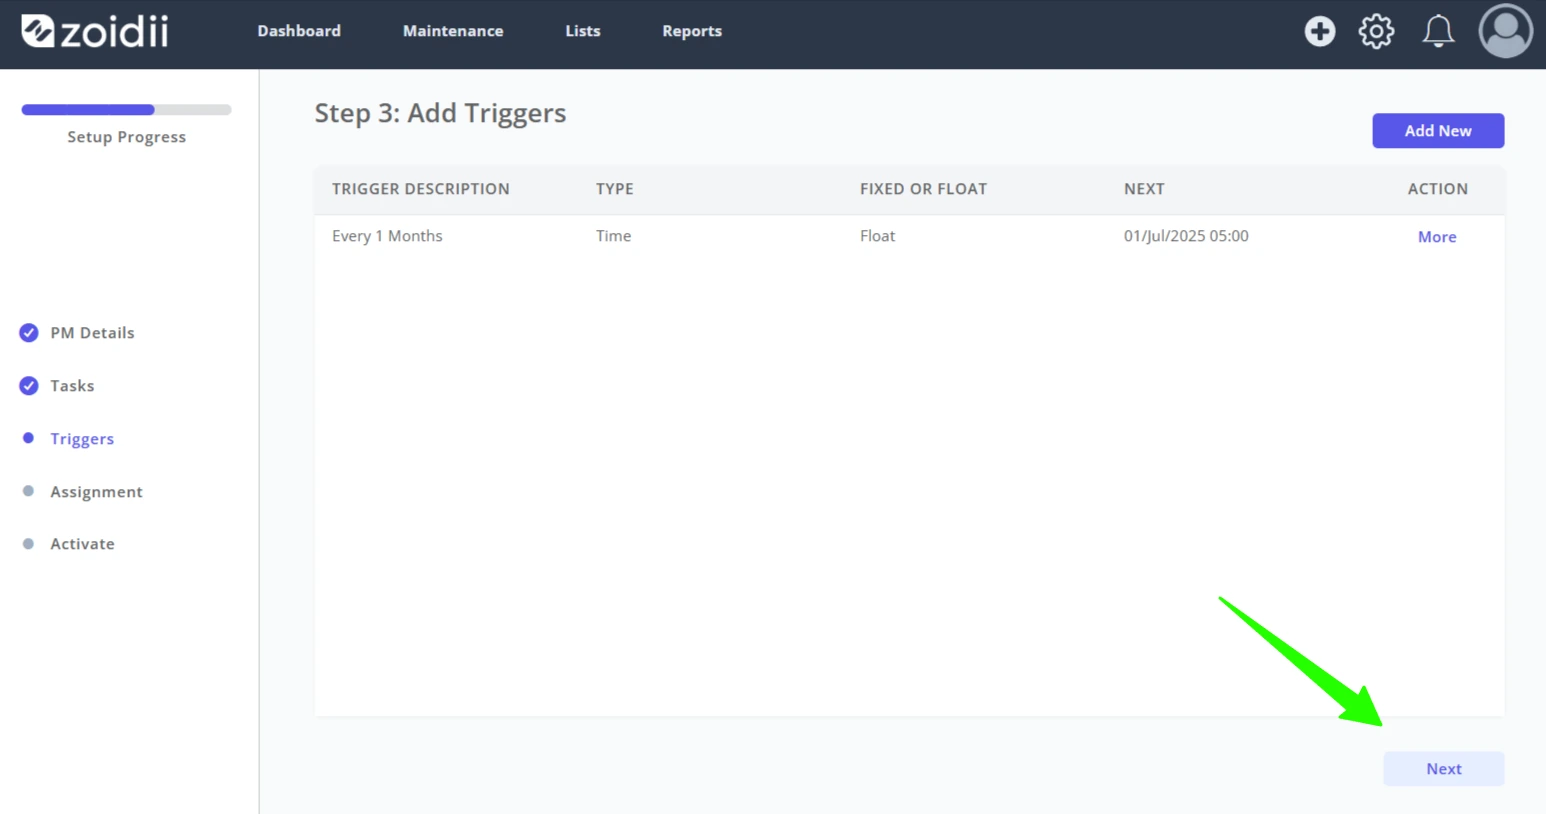Select the 'Time' type cell
This screenshot has width=1546, height=814.
613,236
